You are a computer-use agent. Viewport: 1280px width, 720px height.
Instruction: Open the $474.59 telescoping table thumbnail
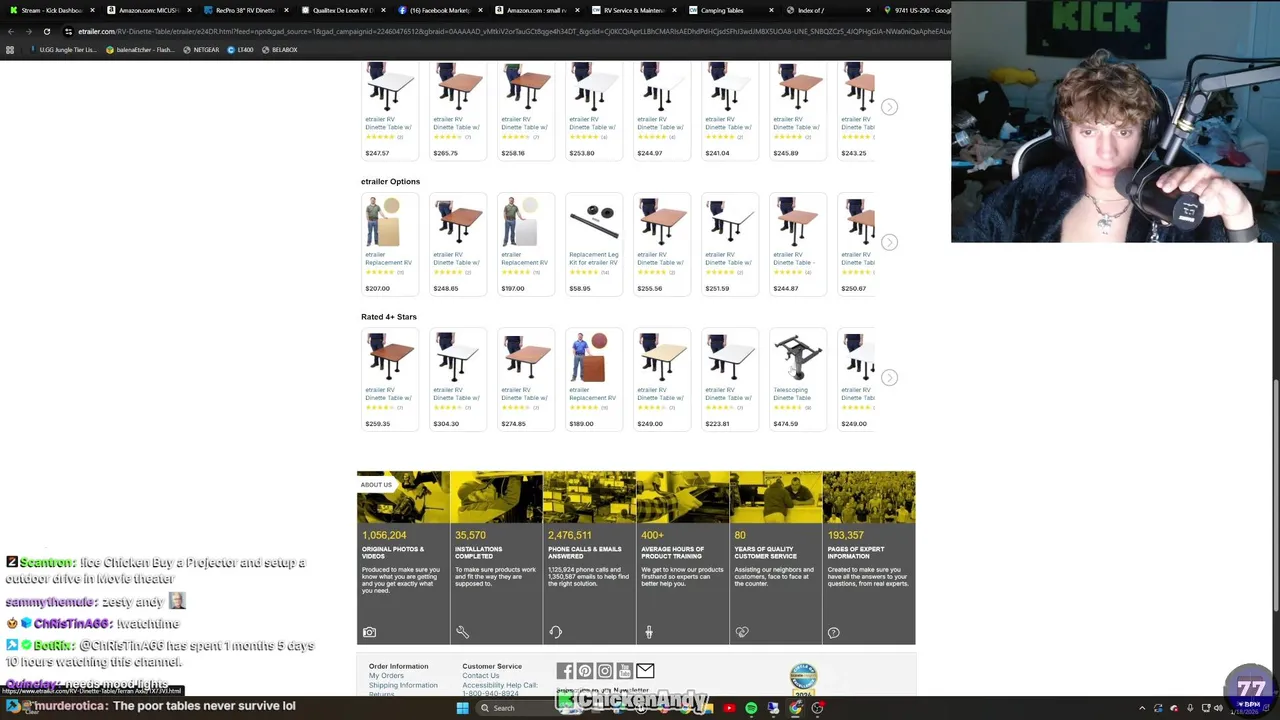point(798,357)
